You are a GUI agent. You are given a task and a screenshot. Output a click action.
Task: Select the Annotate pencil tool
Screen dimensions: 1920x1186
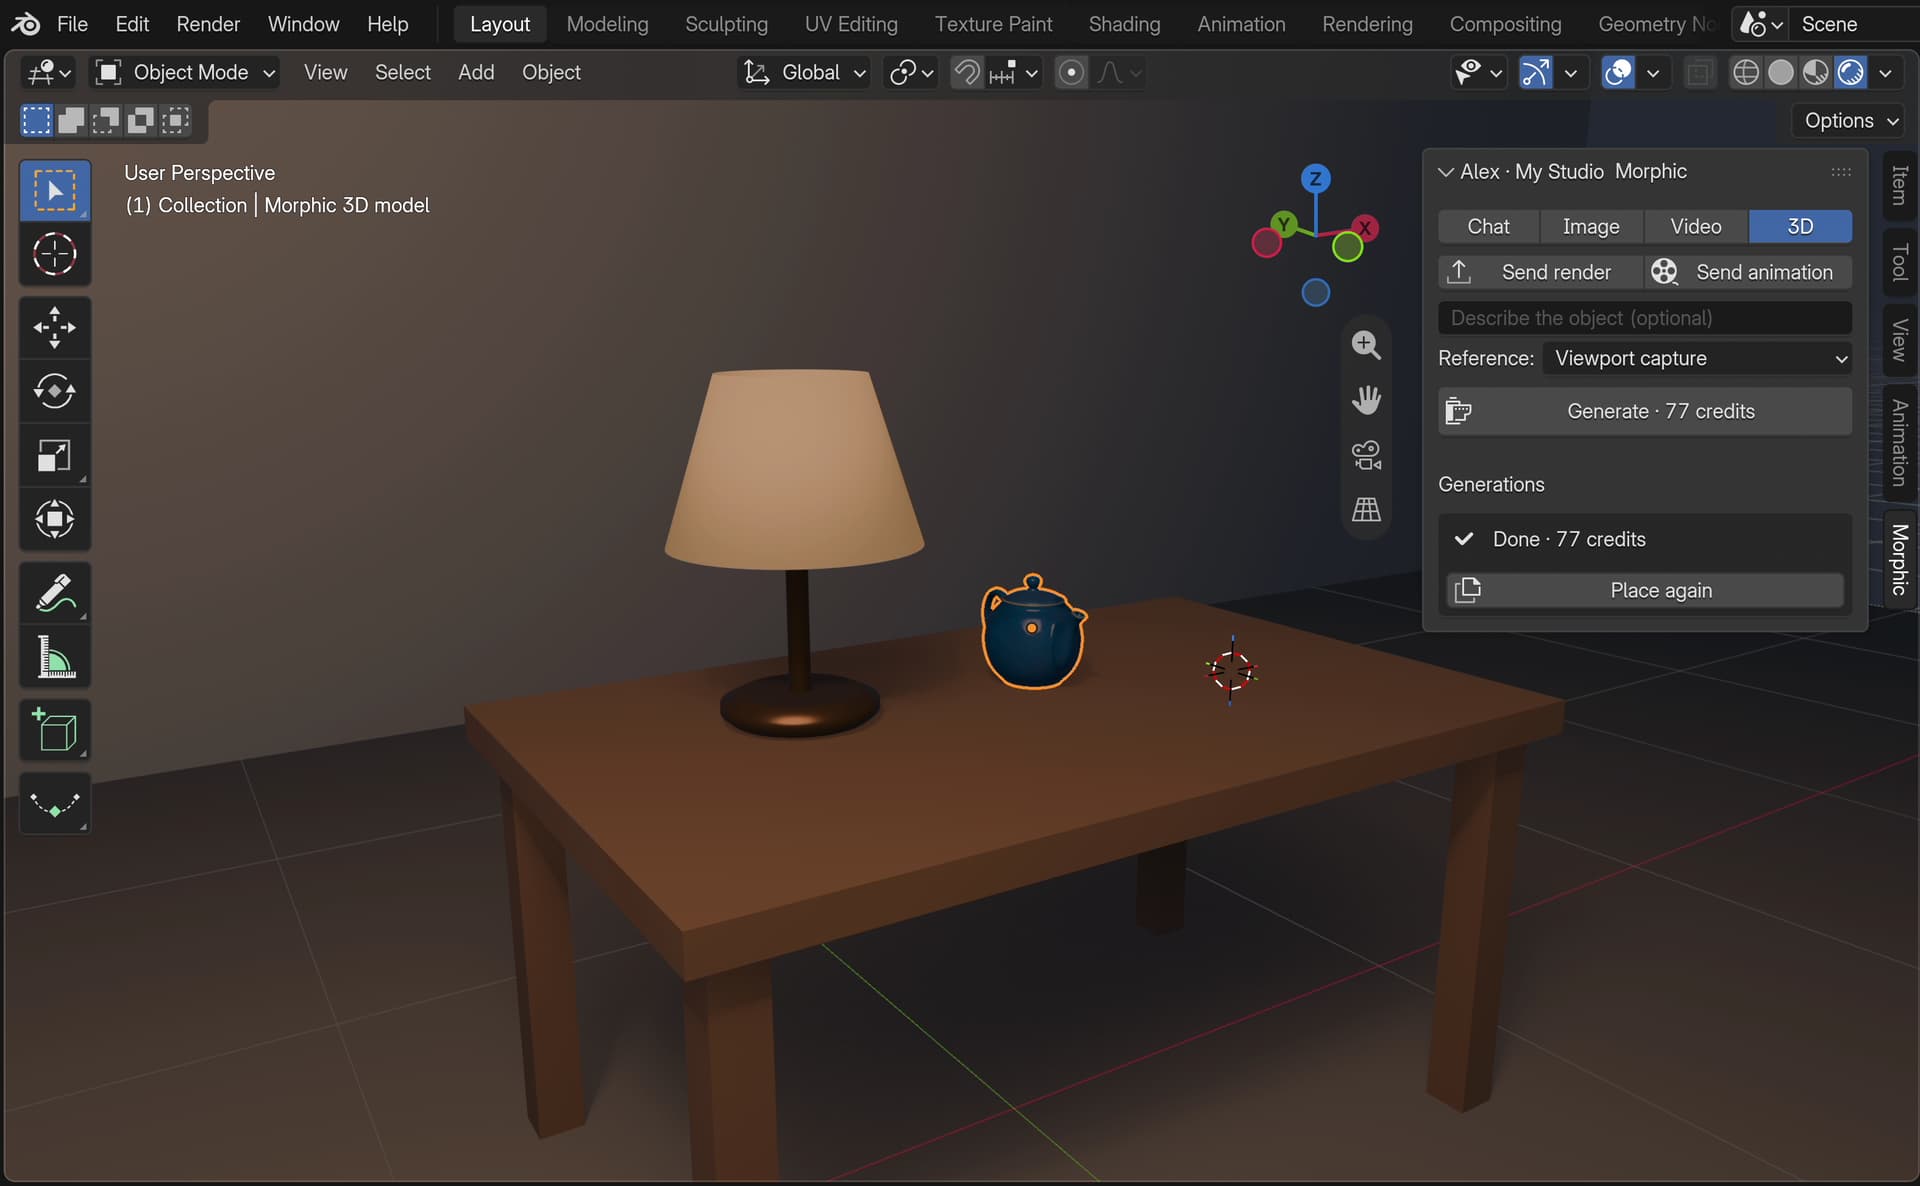[x=55, y=593]
